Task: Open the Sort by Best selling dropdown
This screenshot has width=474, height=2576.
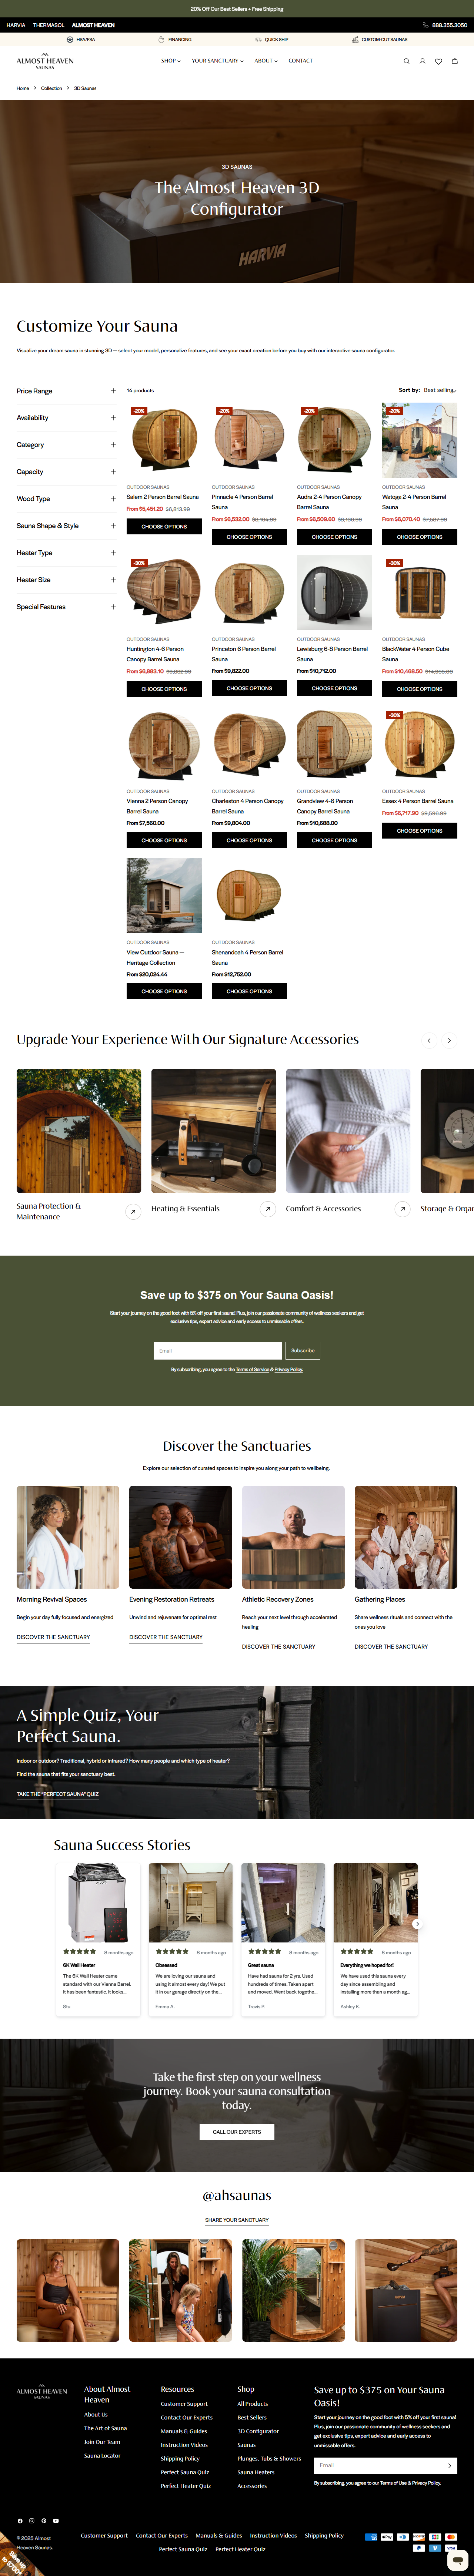Action: click(439, 390)
